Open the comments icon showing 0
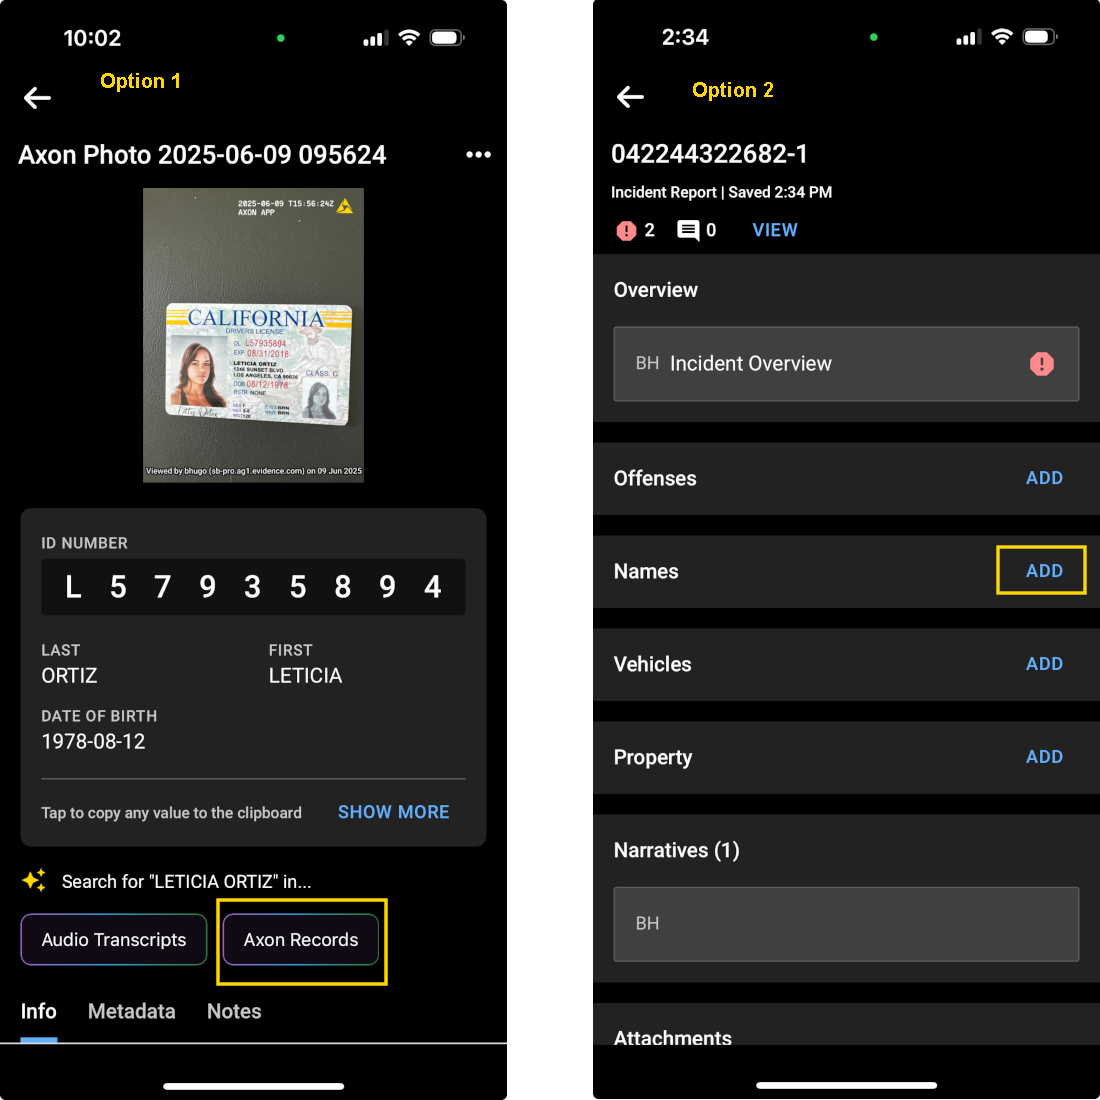Image resolution: width=1100 pixels, height=1100 pixels. click(697, 230)
